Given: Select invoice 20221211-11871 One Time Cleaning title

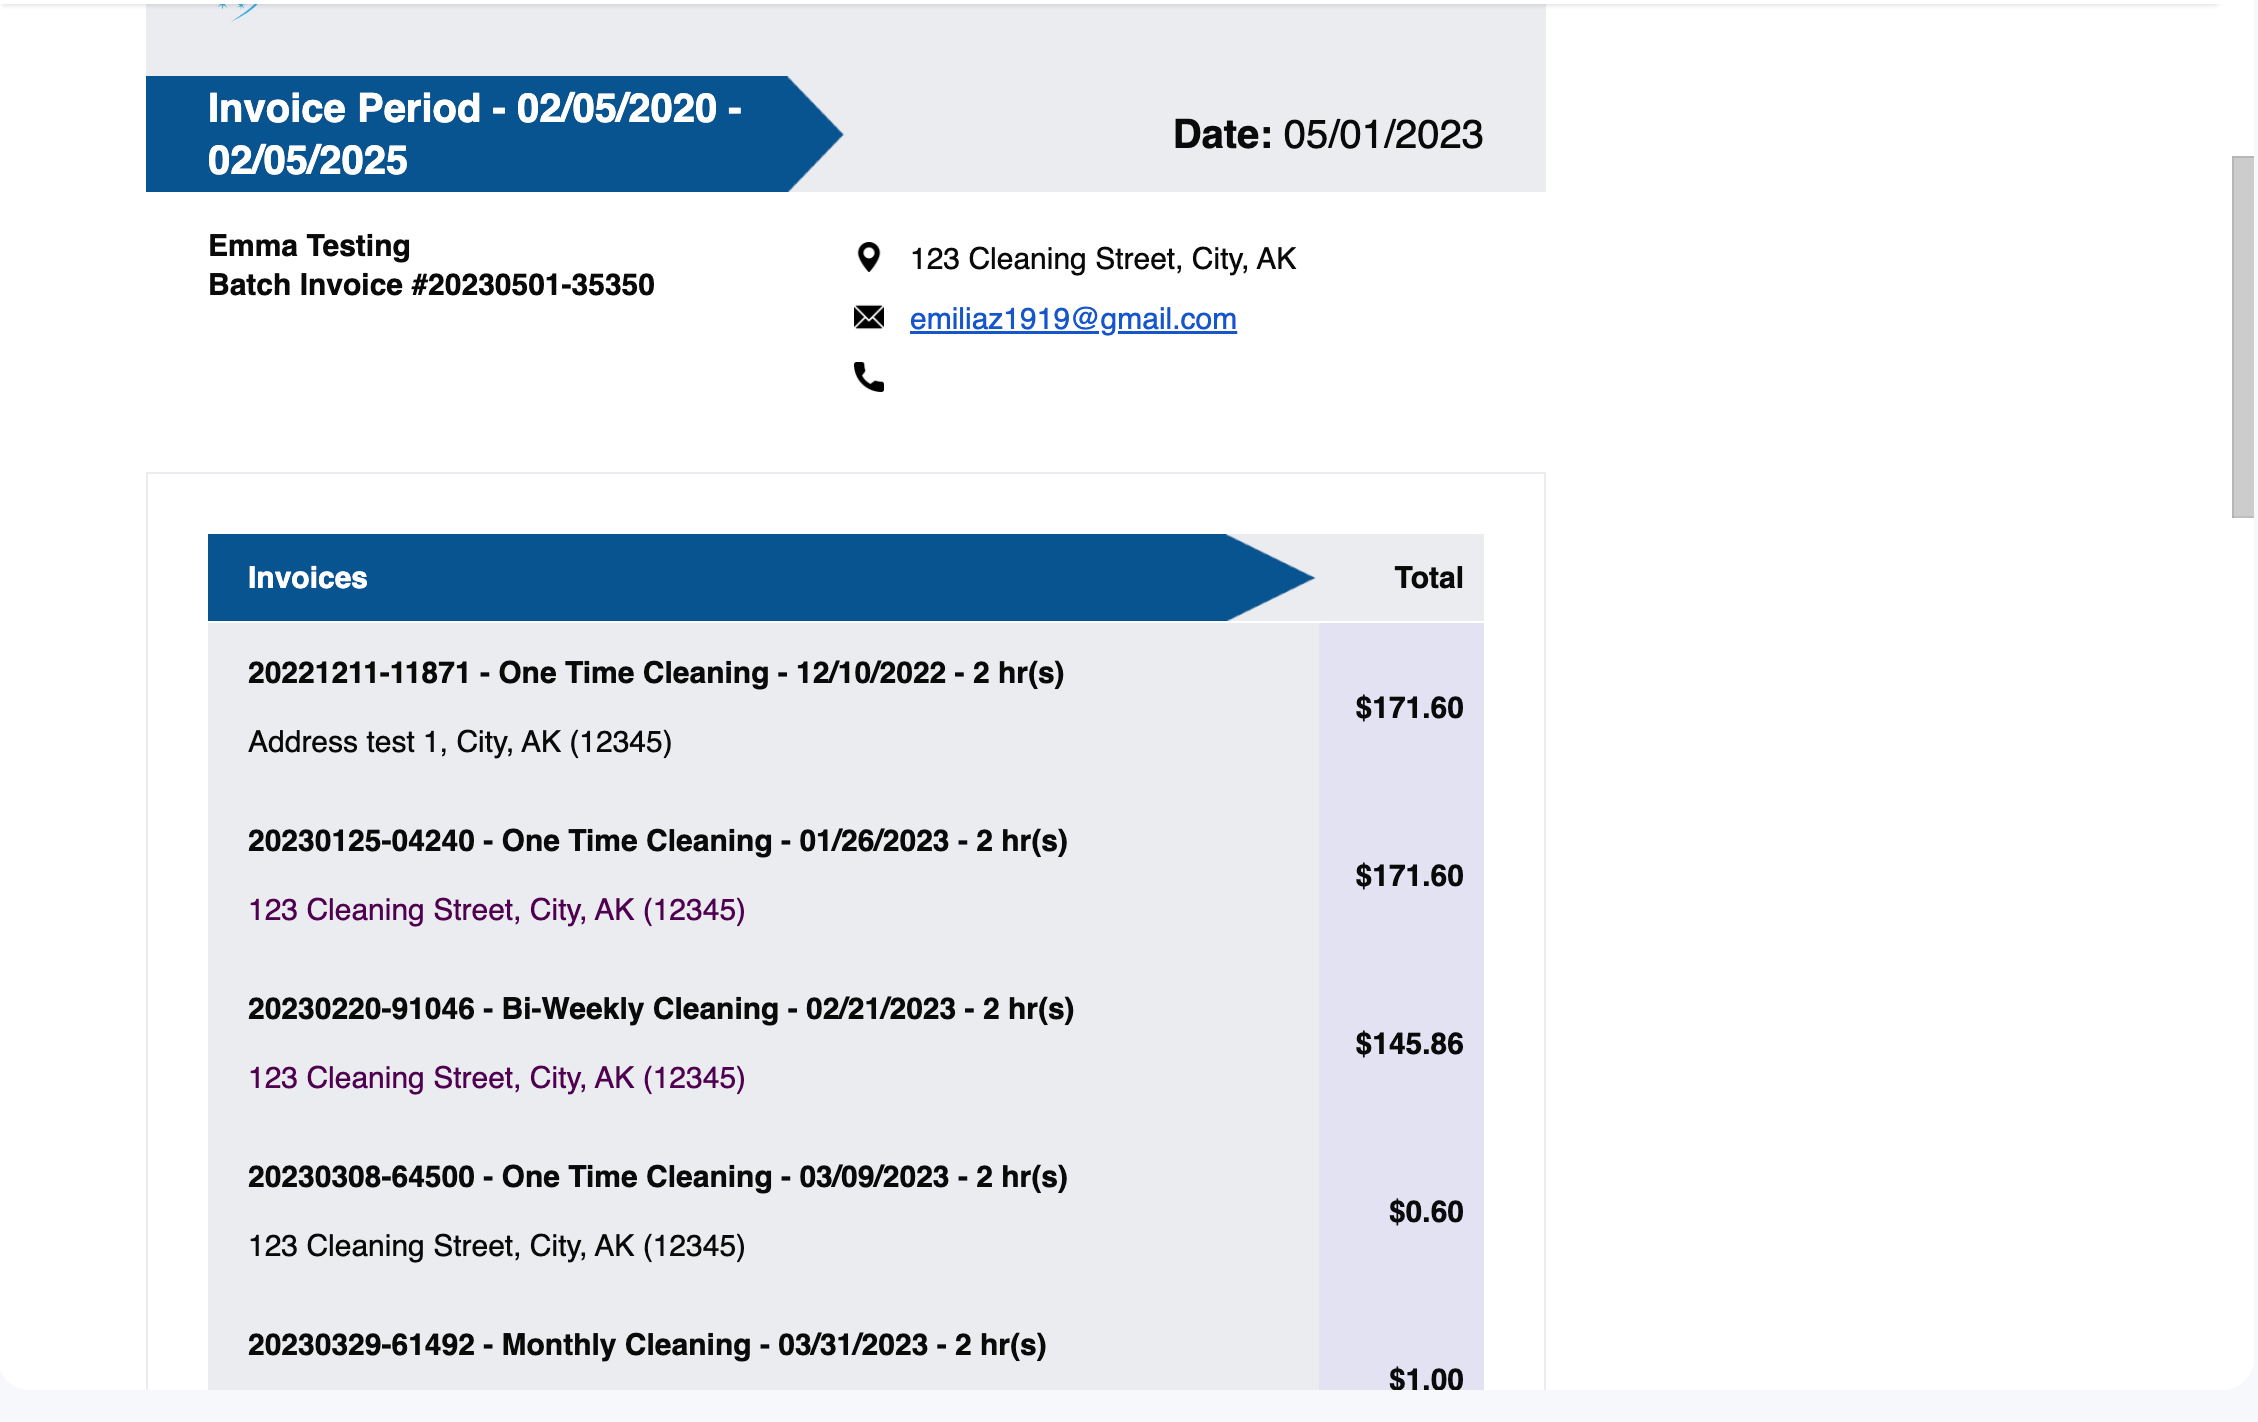Looking at the screenshot, I should [655, 673].
